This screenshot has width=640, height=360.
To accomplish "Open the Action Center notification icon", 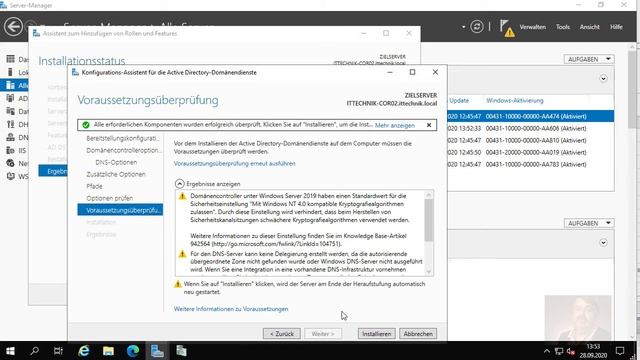I will click(x=620, y=351).
